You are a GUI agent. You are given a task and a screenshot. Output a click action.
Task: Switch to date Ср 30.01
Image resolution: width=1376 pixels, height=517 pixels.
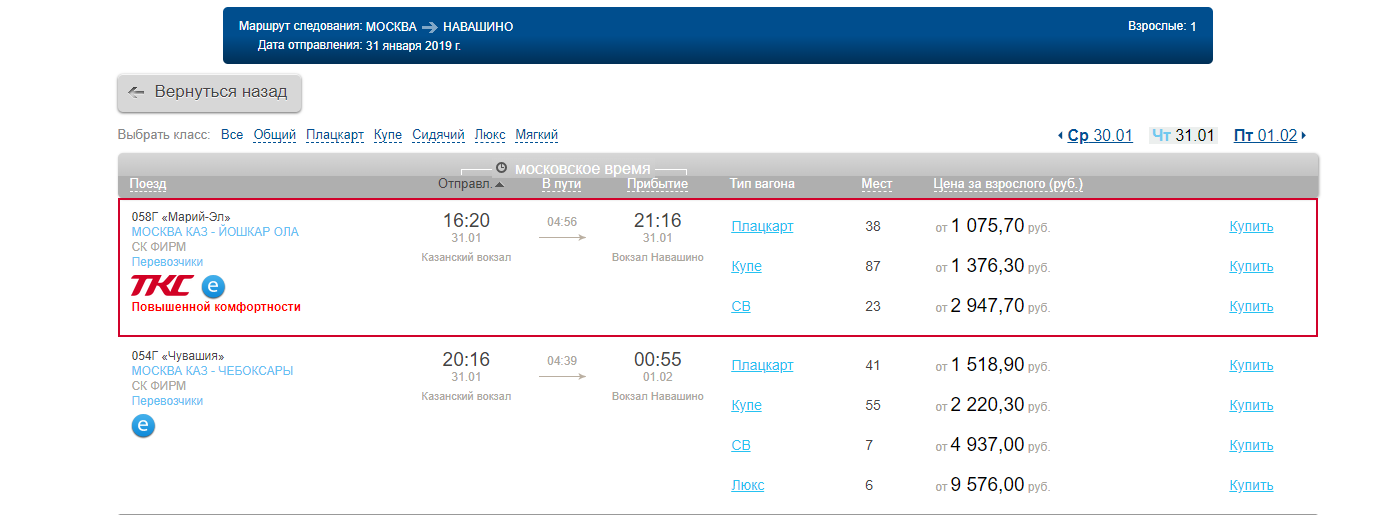tap(1100, 136)
